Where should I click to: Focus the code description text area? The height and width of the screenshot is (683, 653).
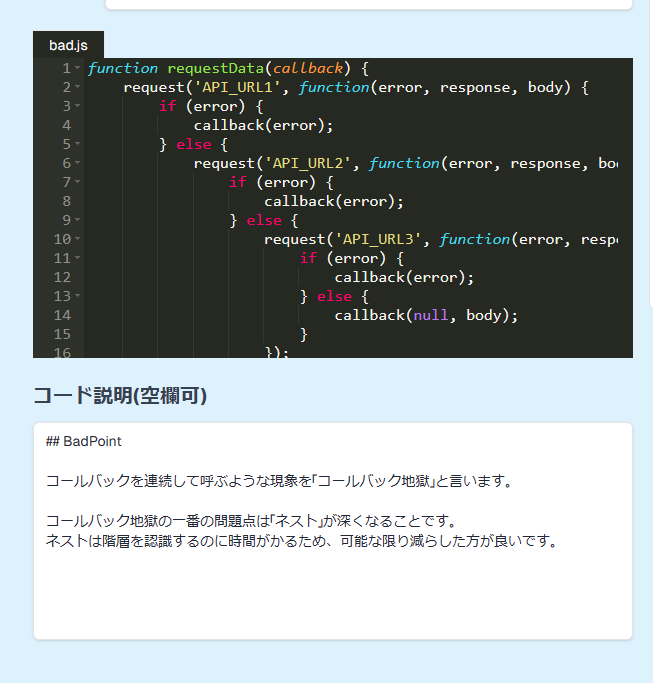[333, 531]
